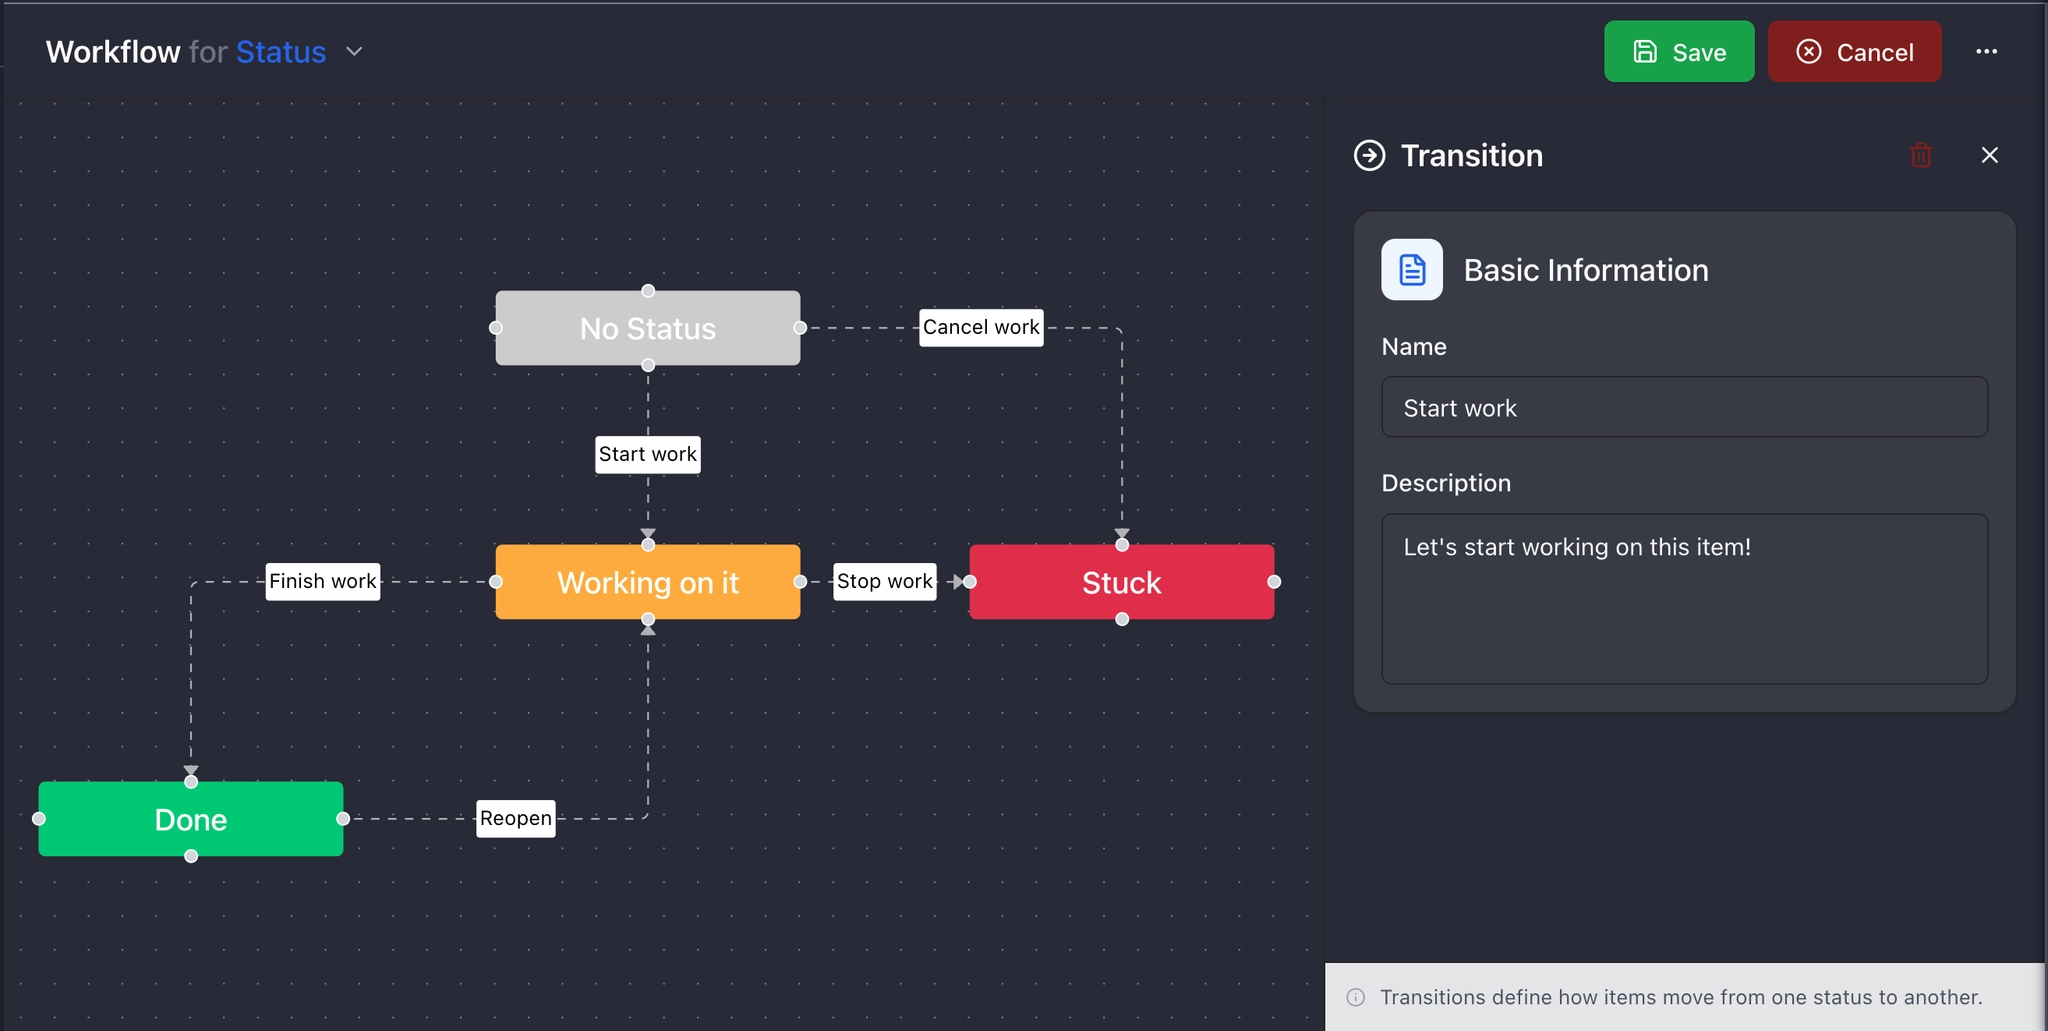
Task: Select the Start work transition label
Action: tap(647, 455)
